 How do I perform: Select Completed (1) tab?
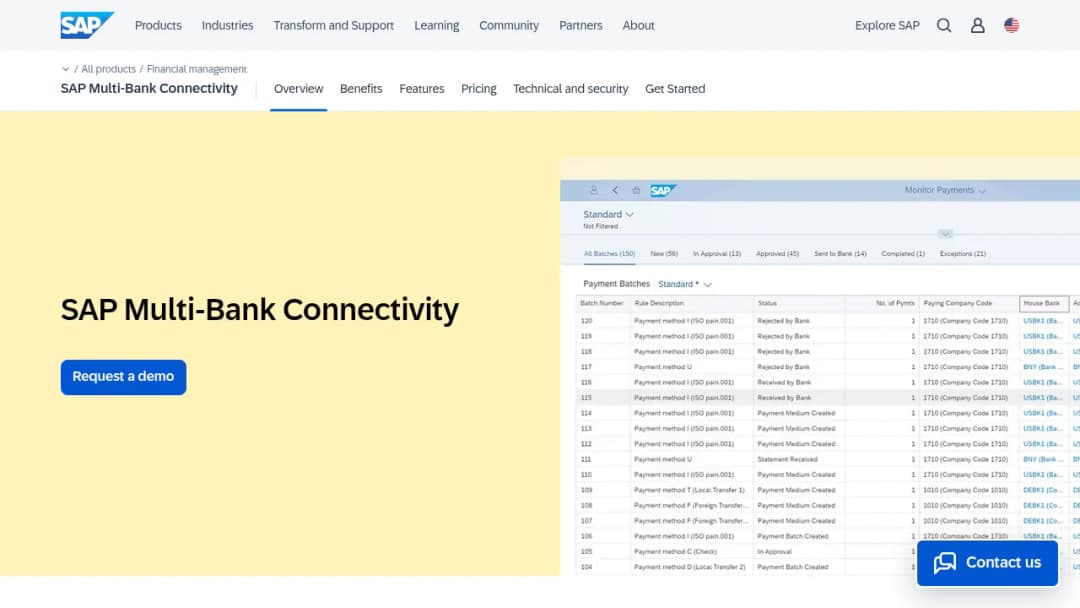click(903, 253)
